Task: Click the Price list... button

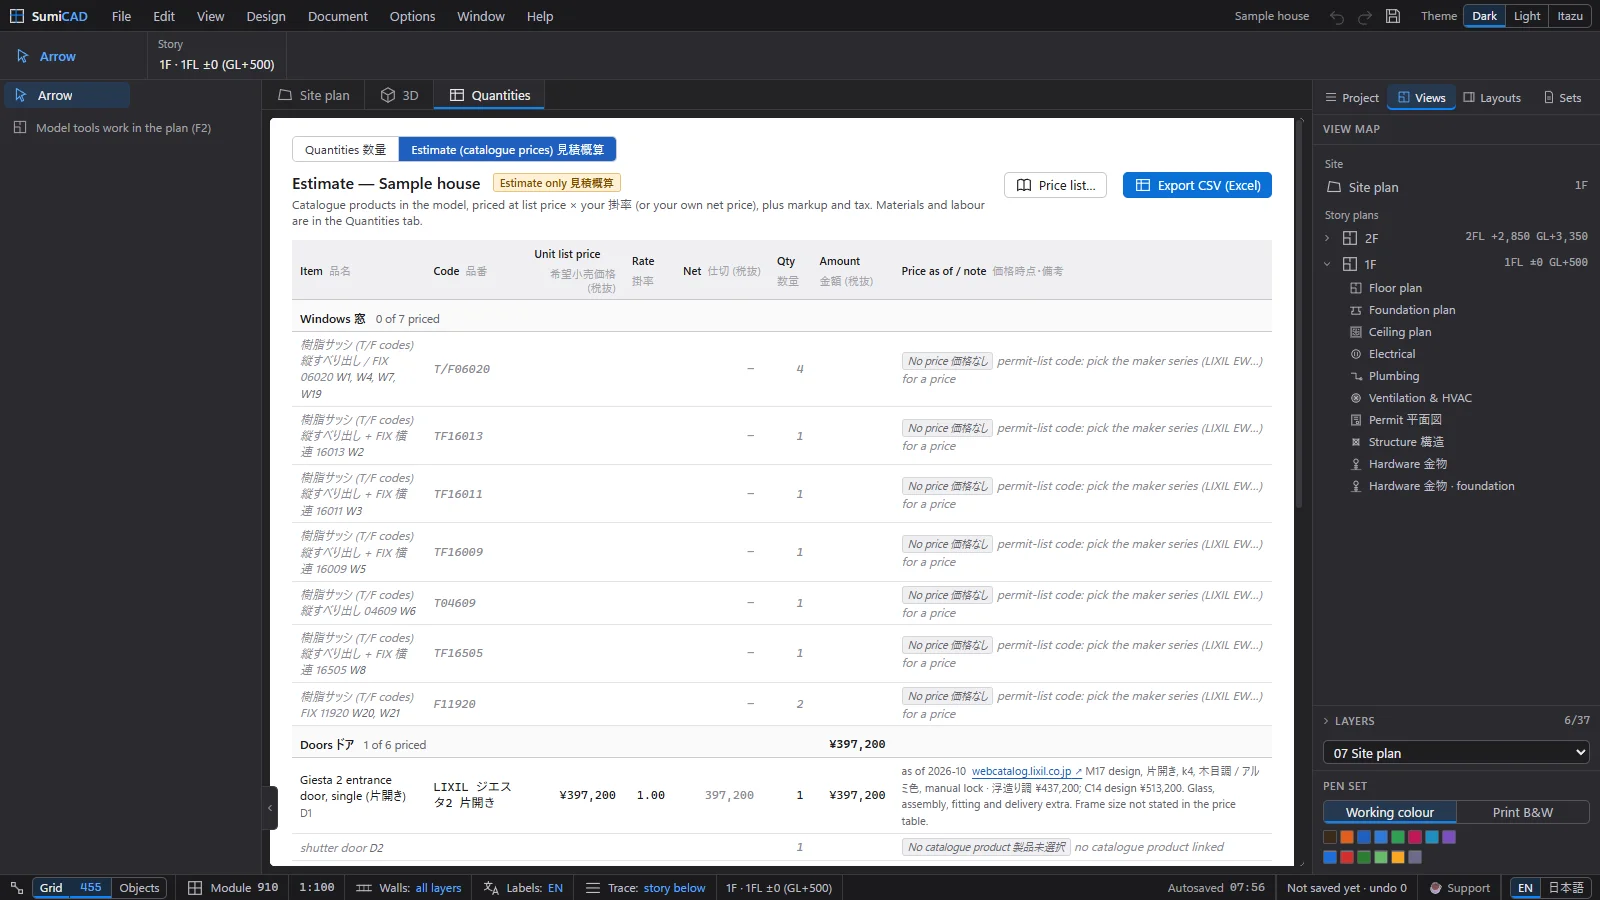Action: point(1055,185)
